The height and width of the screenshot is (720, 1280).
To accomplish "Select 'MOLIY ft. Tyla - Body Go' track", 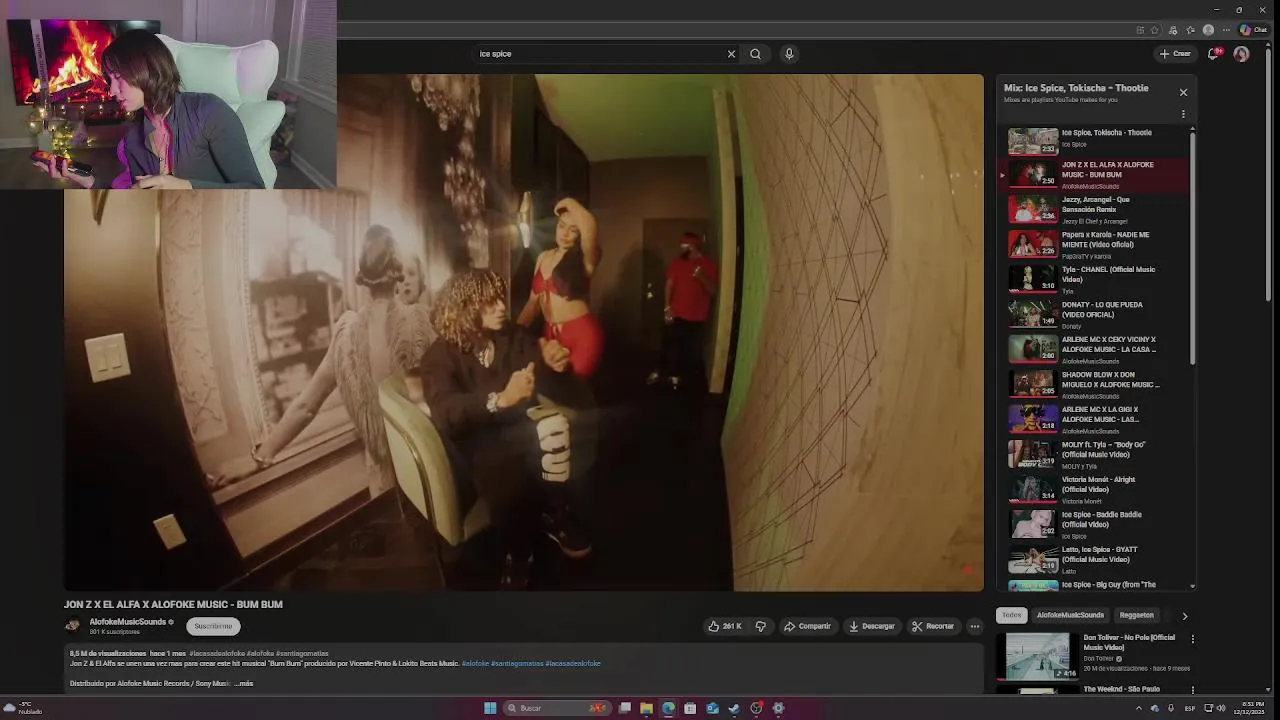I will pyautogui.click(x=1095, y=454).
